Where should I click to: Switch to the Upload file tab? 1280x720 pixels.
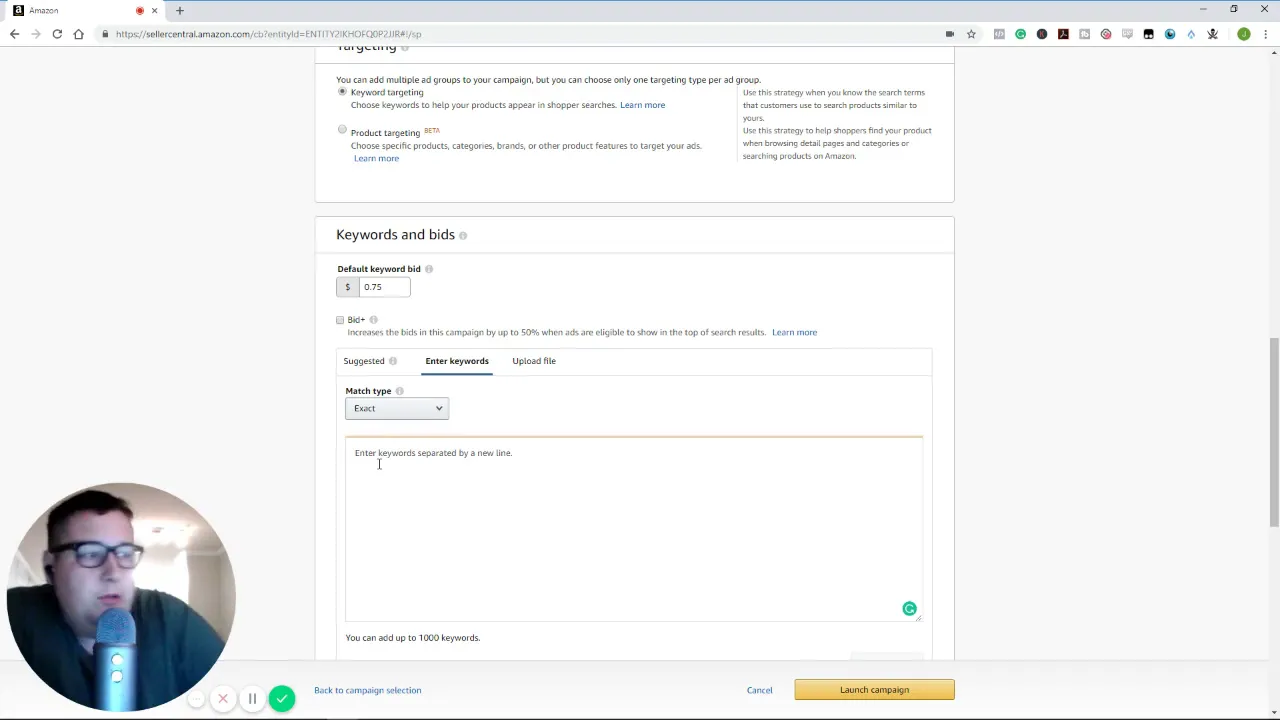(x=534, y=361)
